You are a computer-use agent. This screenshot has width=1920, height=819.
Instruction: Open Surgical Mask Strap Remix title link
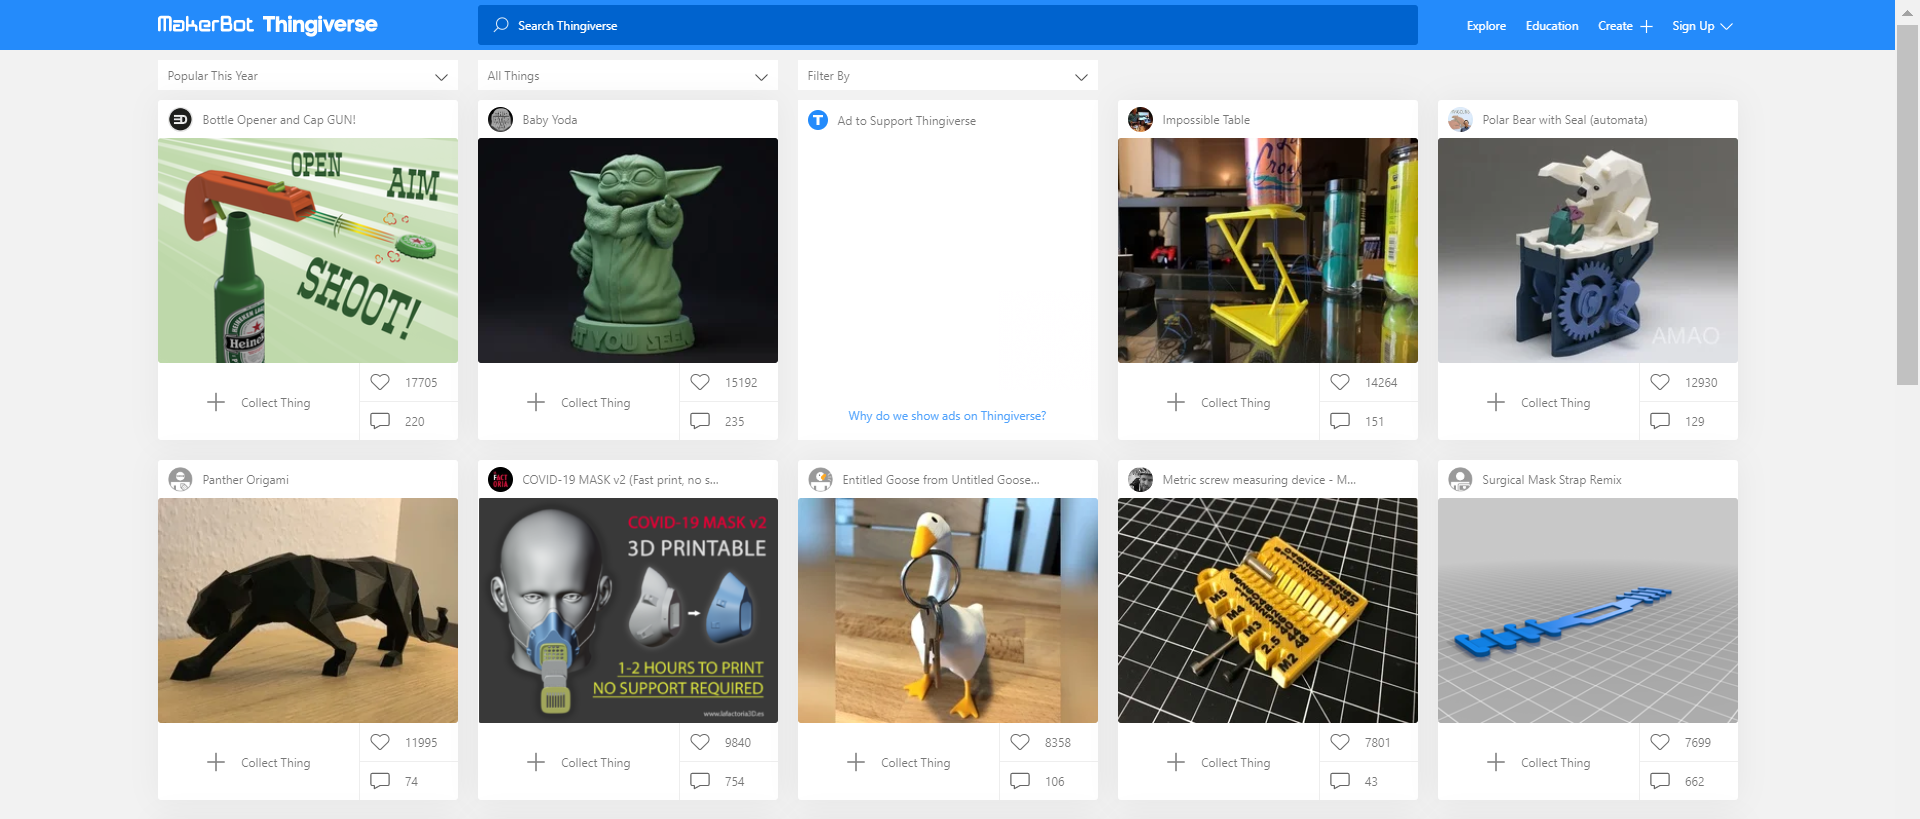click(1552, 480)
